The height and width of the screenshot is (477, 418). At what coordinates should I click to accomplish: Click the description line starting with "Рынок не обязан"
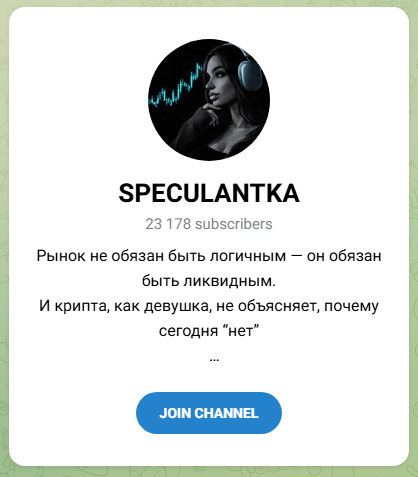[x=209, y=256]
